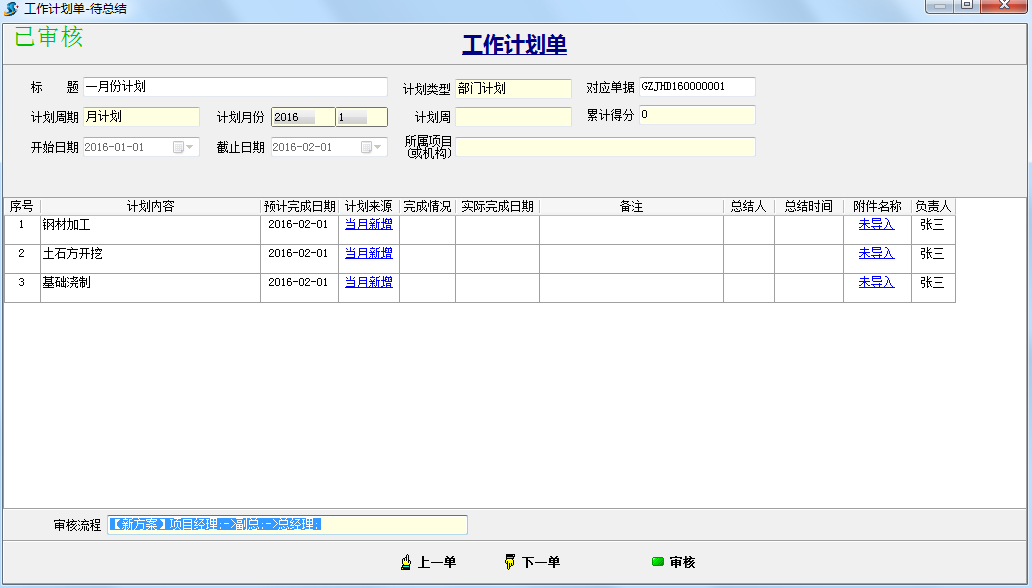Click 当月新增 link for 钢材加工

tap(368, 225)
